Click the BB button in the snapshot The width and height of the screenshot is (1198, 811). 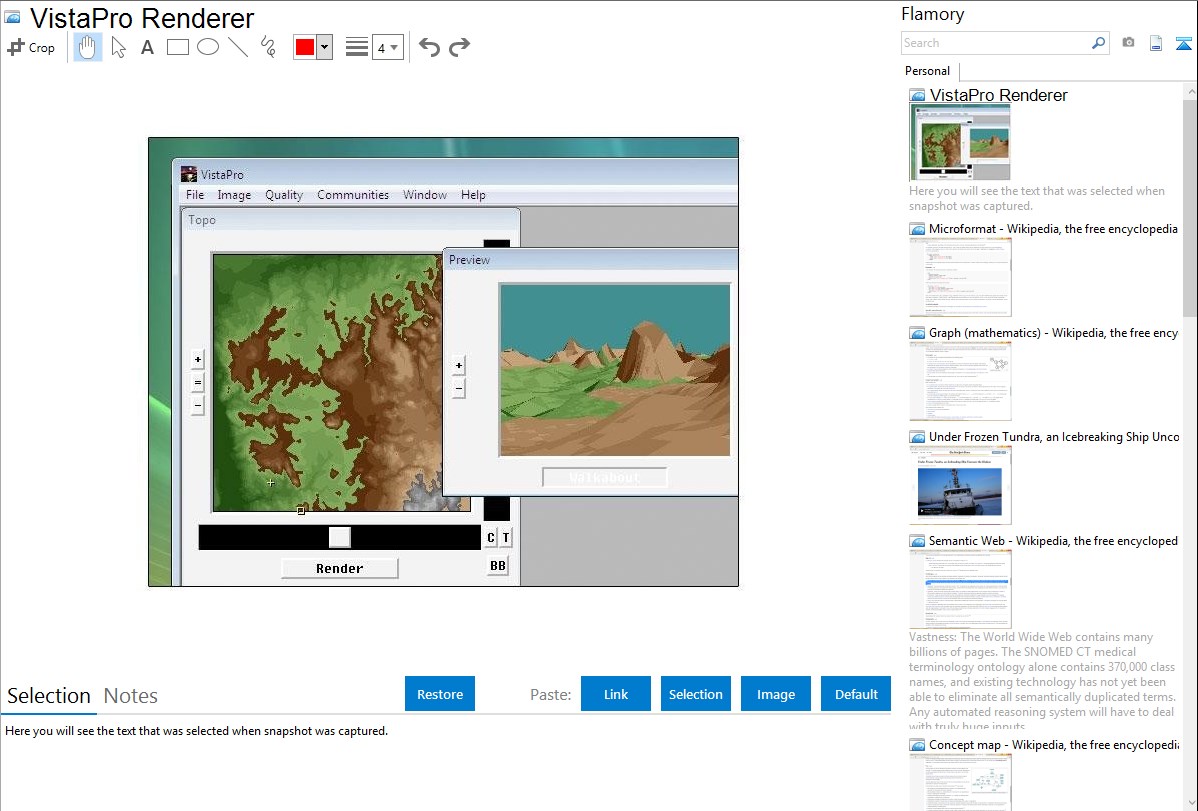pos(497,566)
